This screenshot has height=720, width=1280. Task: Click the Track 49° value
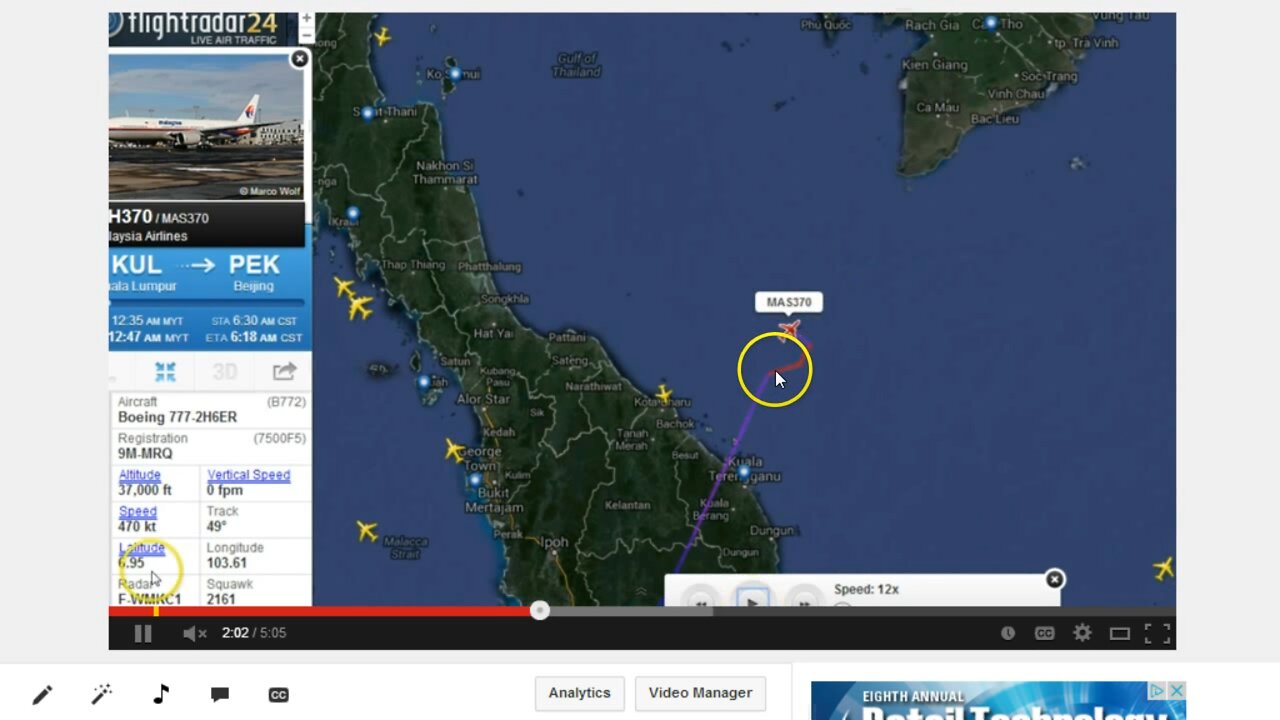click(x=217, y=526)
